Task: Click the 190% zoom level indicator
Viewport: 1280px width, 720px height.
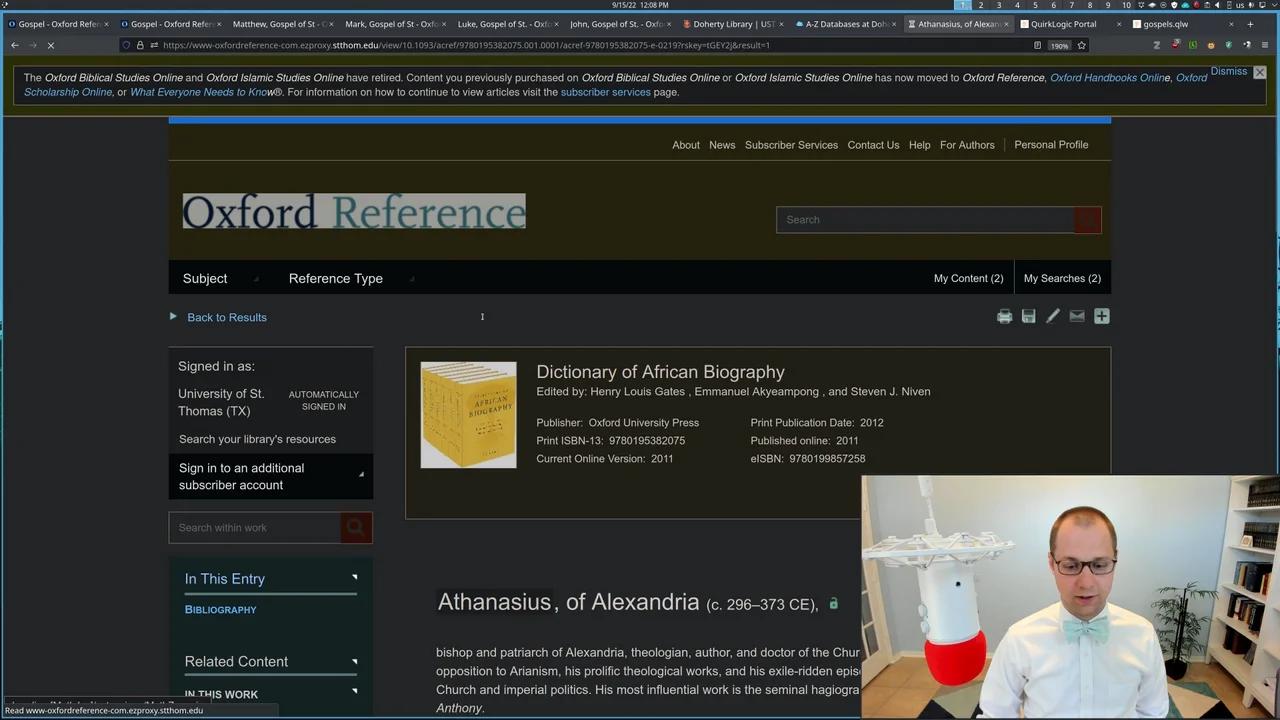Action: pyautogui.click(x=1059, y=45)
